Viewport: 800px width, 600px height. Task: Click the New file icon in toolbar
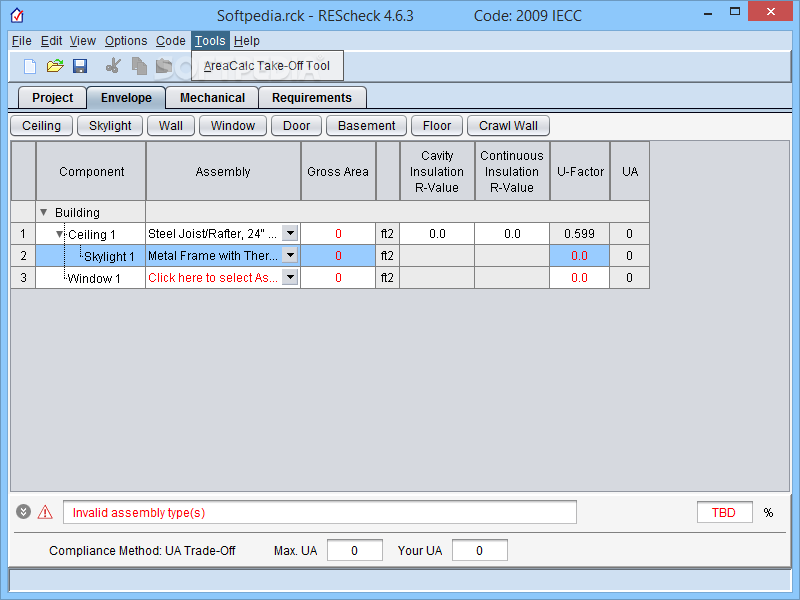coord(30,66)
